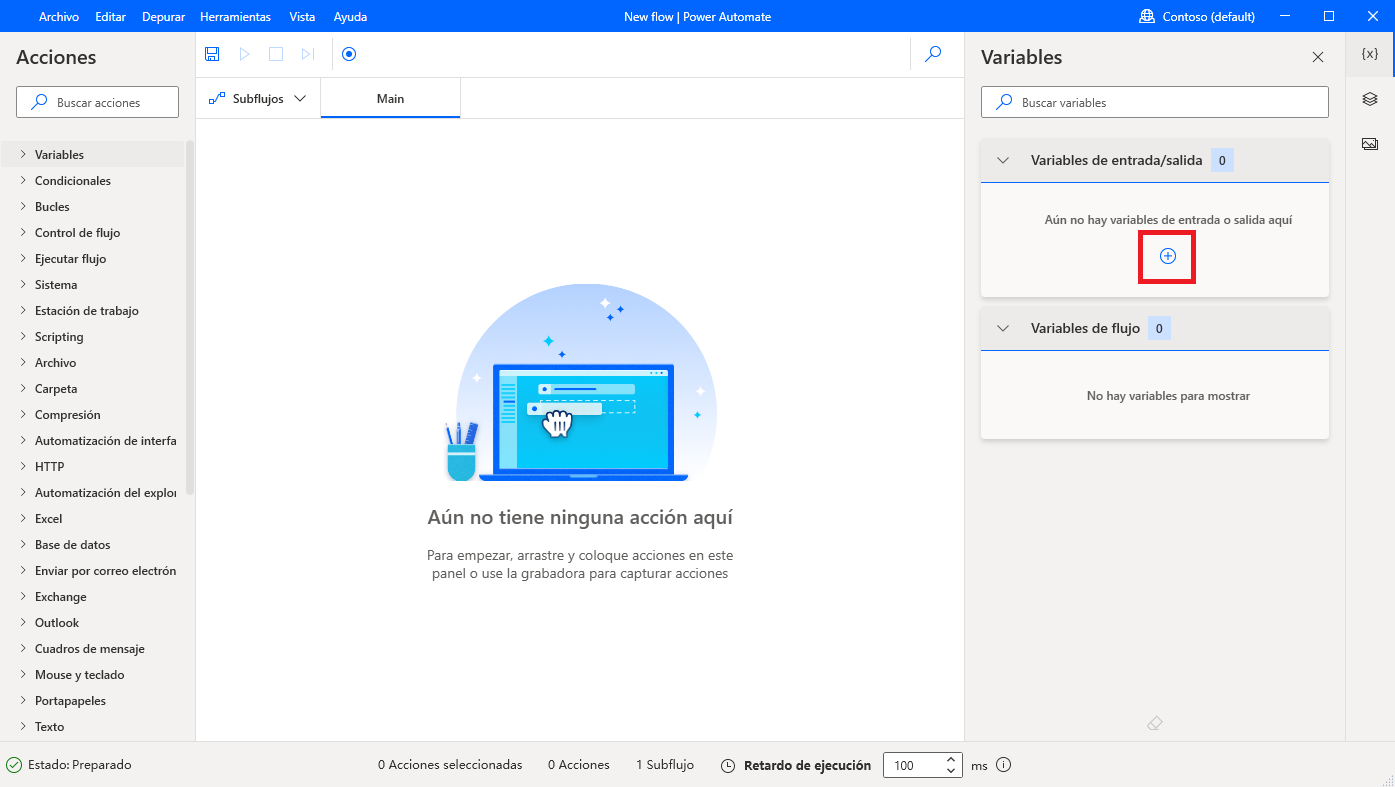Click the execution delay info icon

click(1003, 764)
